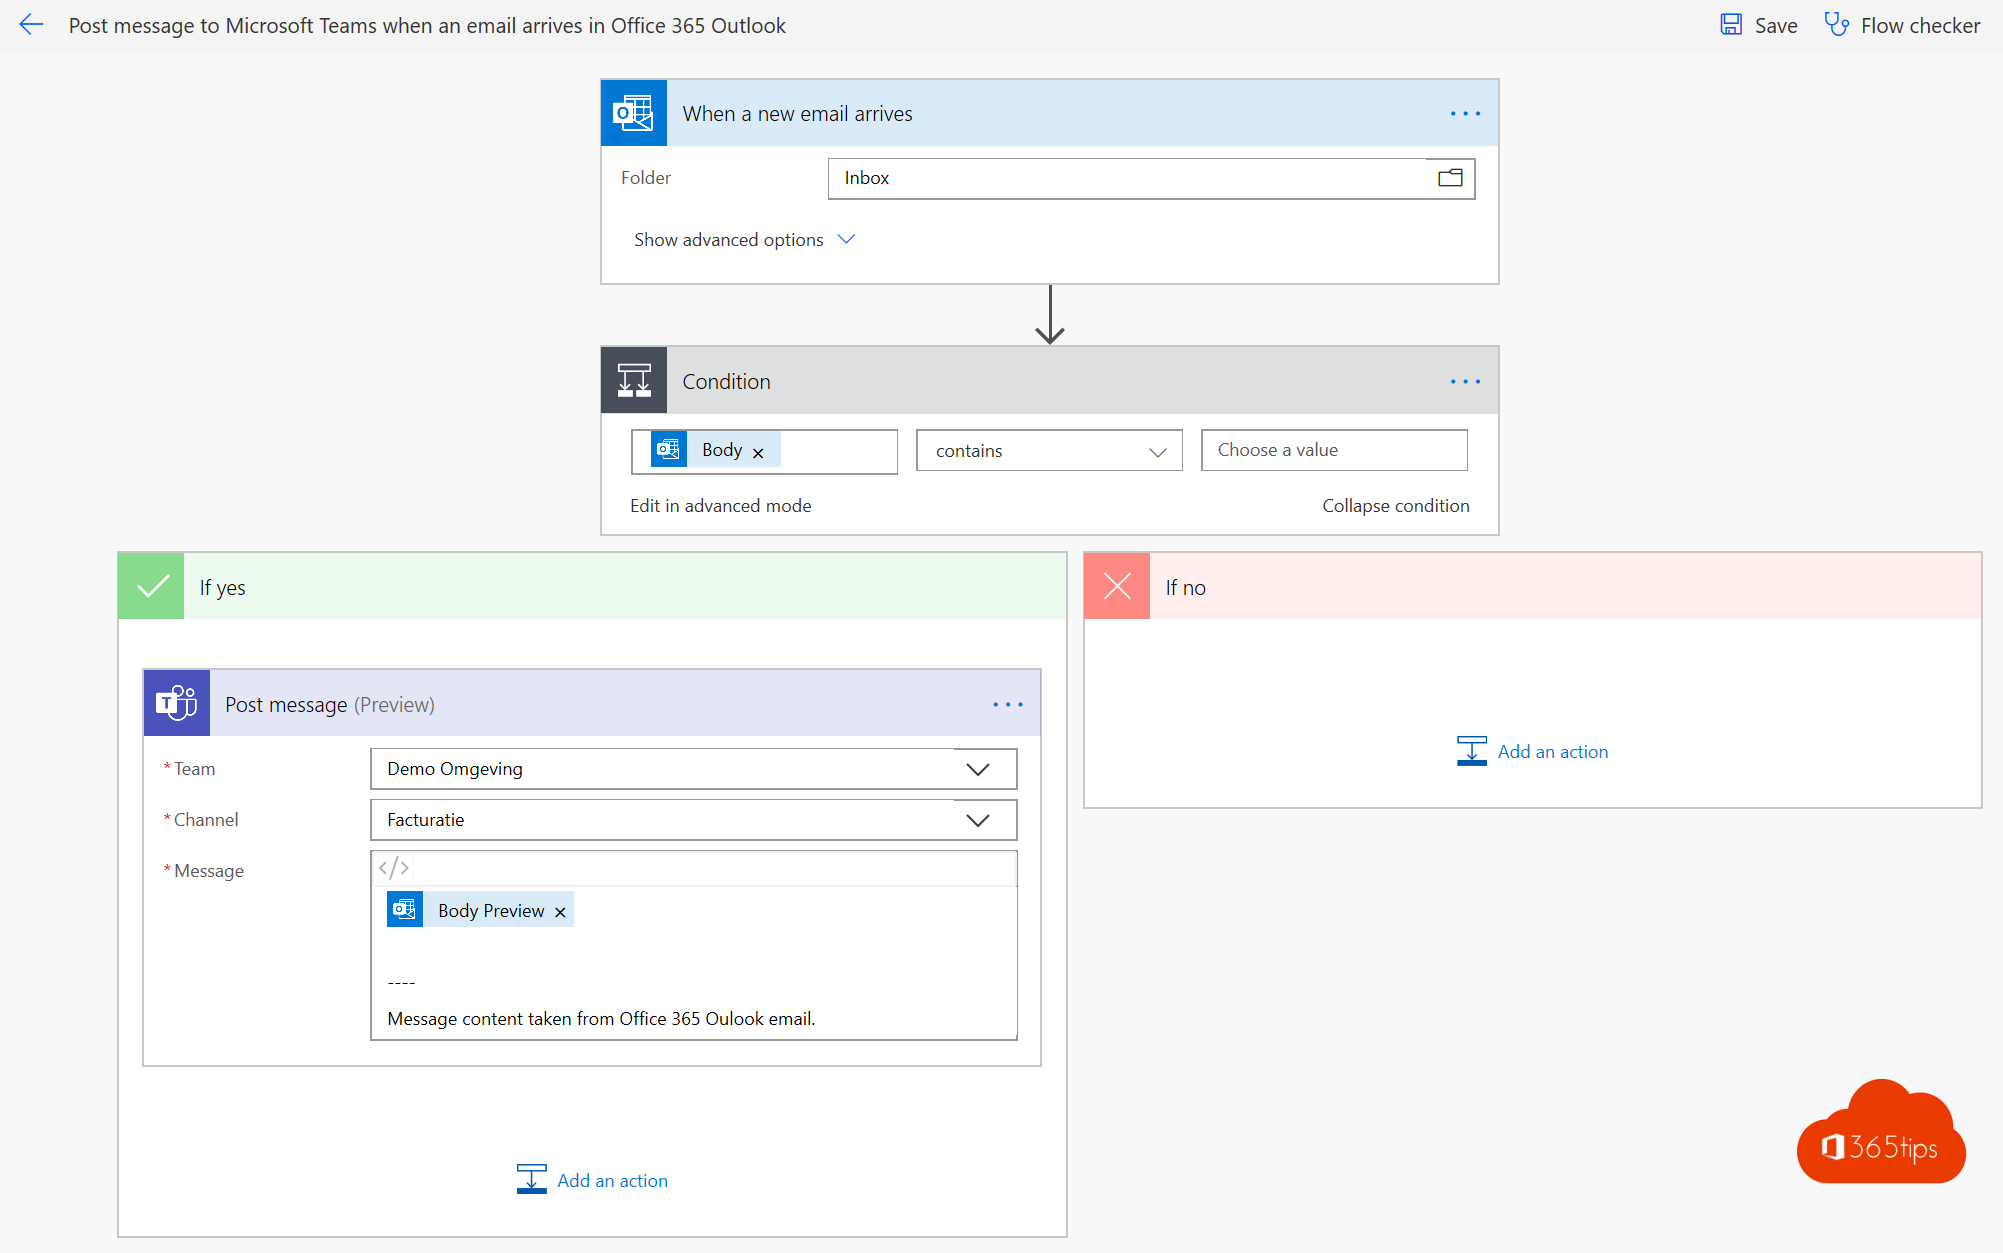This screenshot has width=2003, height=1253.
Task: Click the If no branch header
Action: point(1533,586)
